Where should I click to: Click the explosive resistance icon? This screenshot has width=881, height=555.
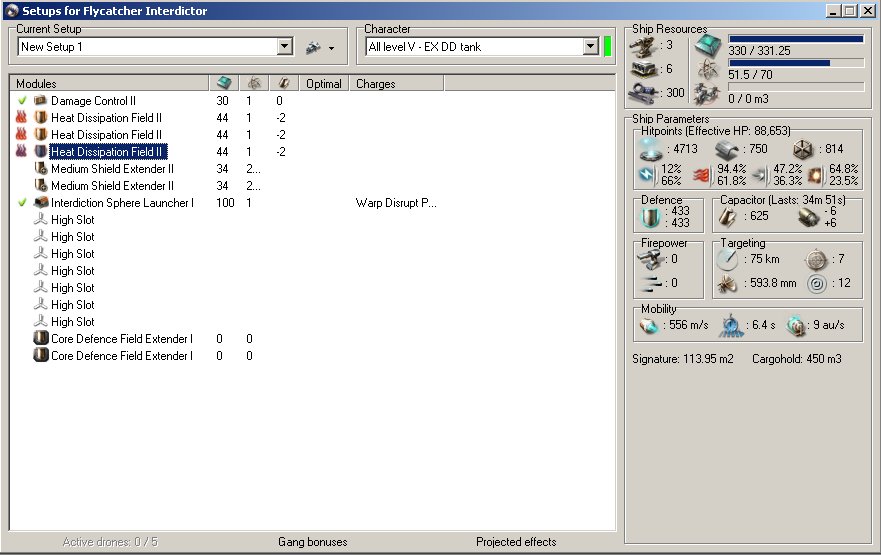tap(815, 176)
